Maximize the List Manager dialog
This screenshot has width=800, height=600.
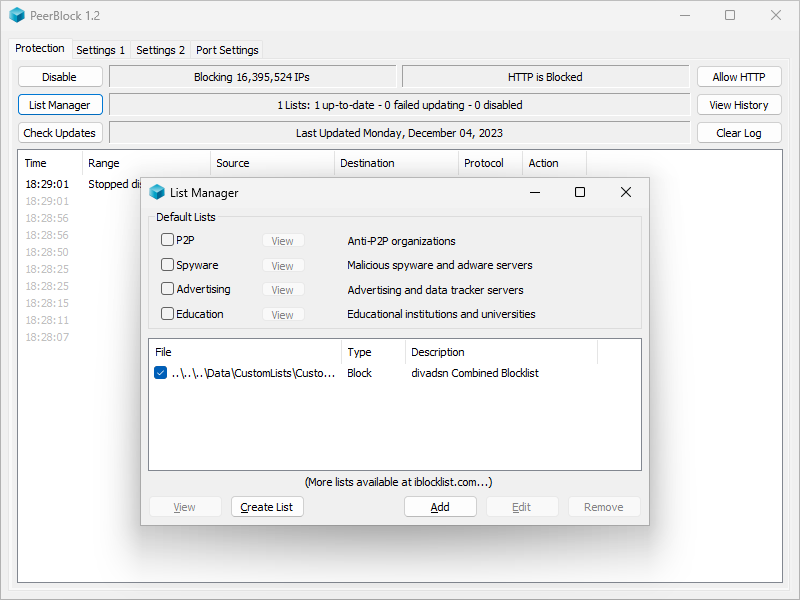tap(579, 192)
